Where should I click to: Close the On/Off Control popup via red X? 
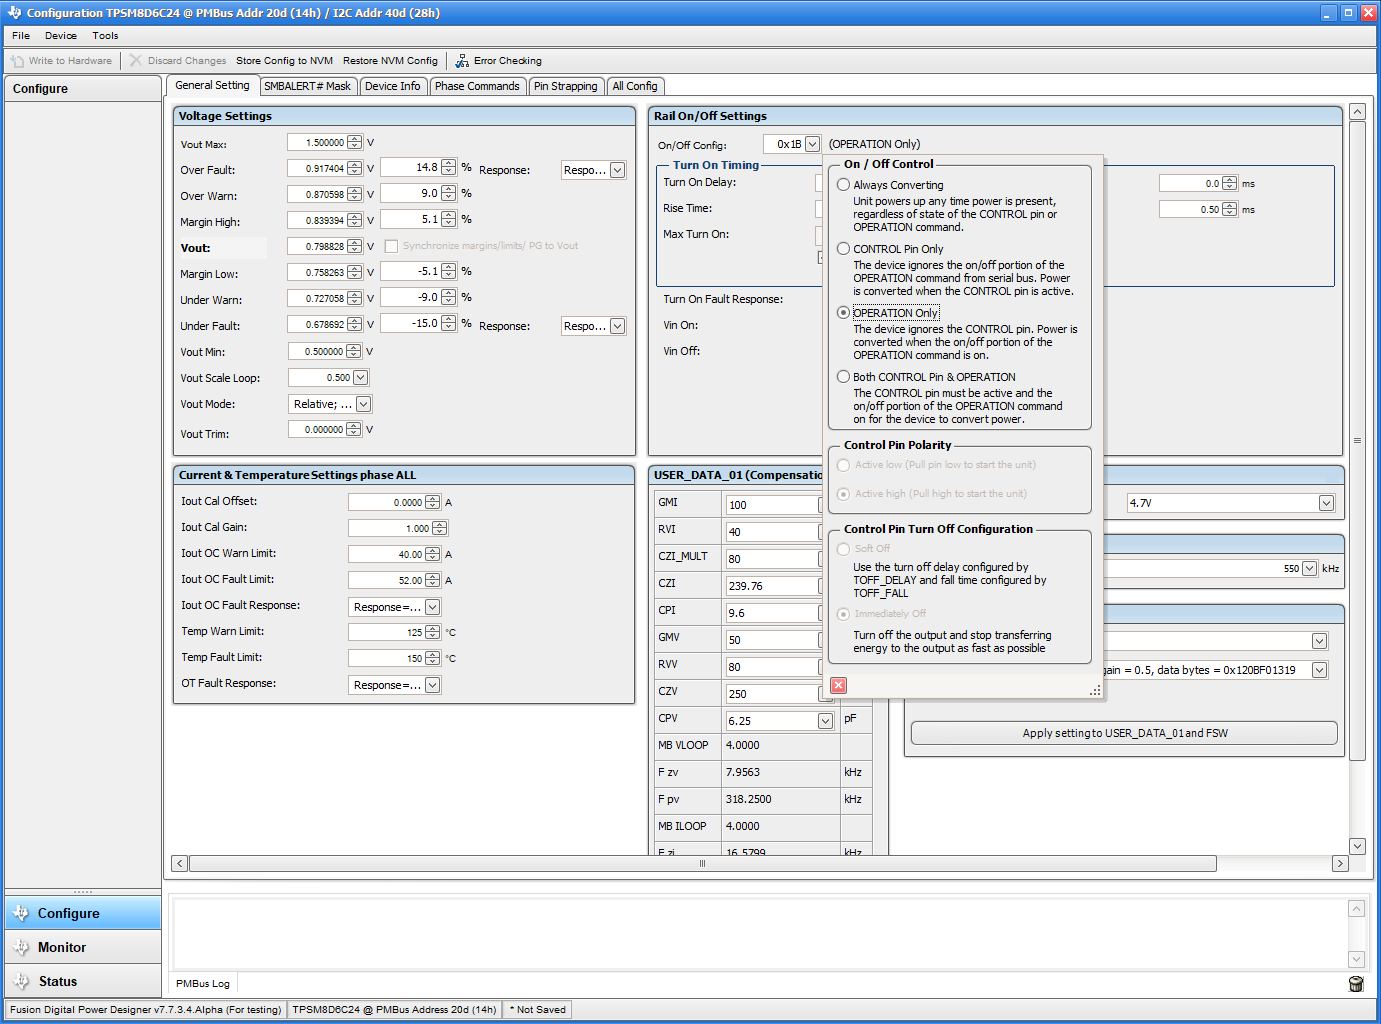pos(838,685)
